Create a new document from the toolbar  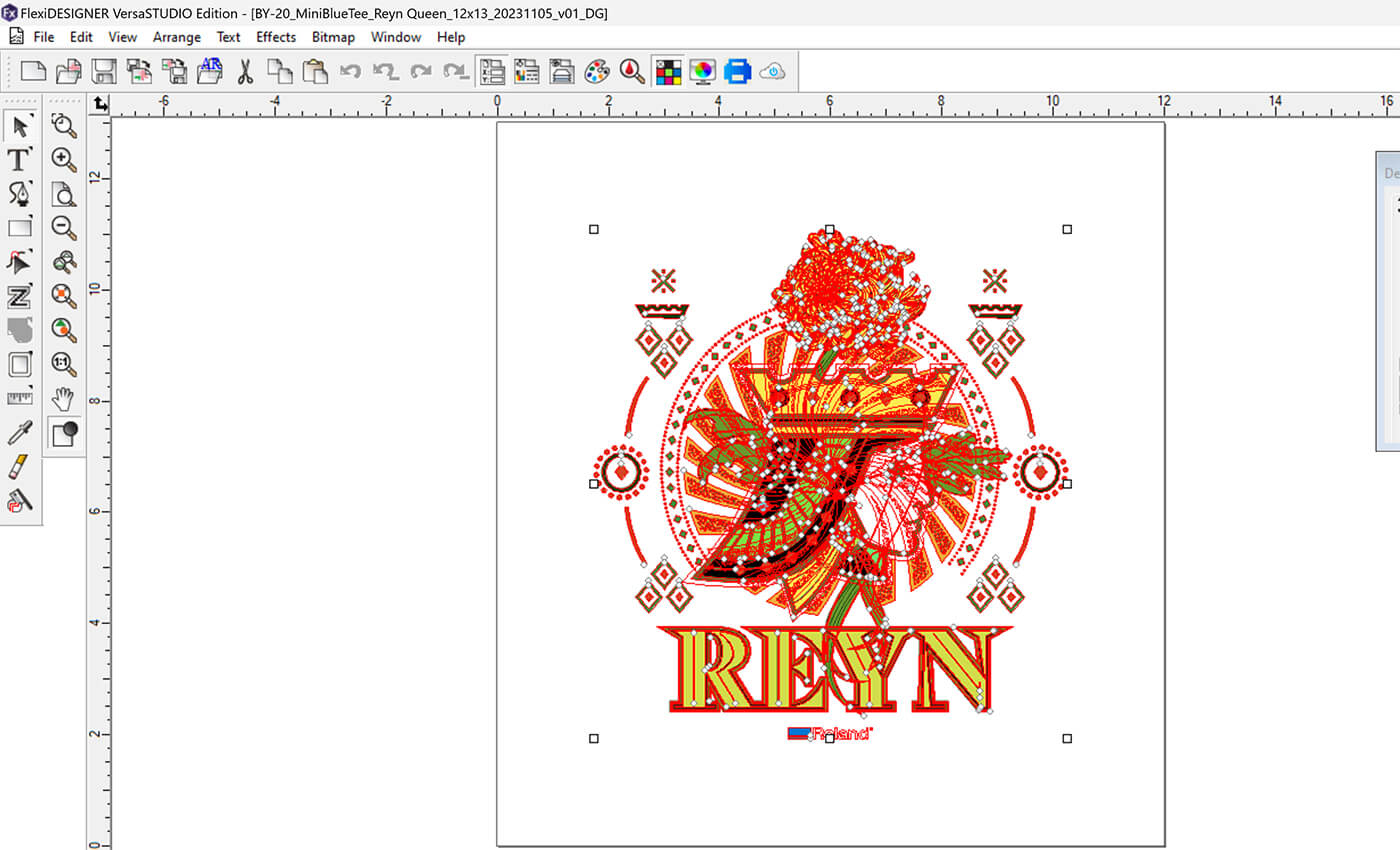tap(34, 71)
